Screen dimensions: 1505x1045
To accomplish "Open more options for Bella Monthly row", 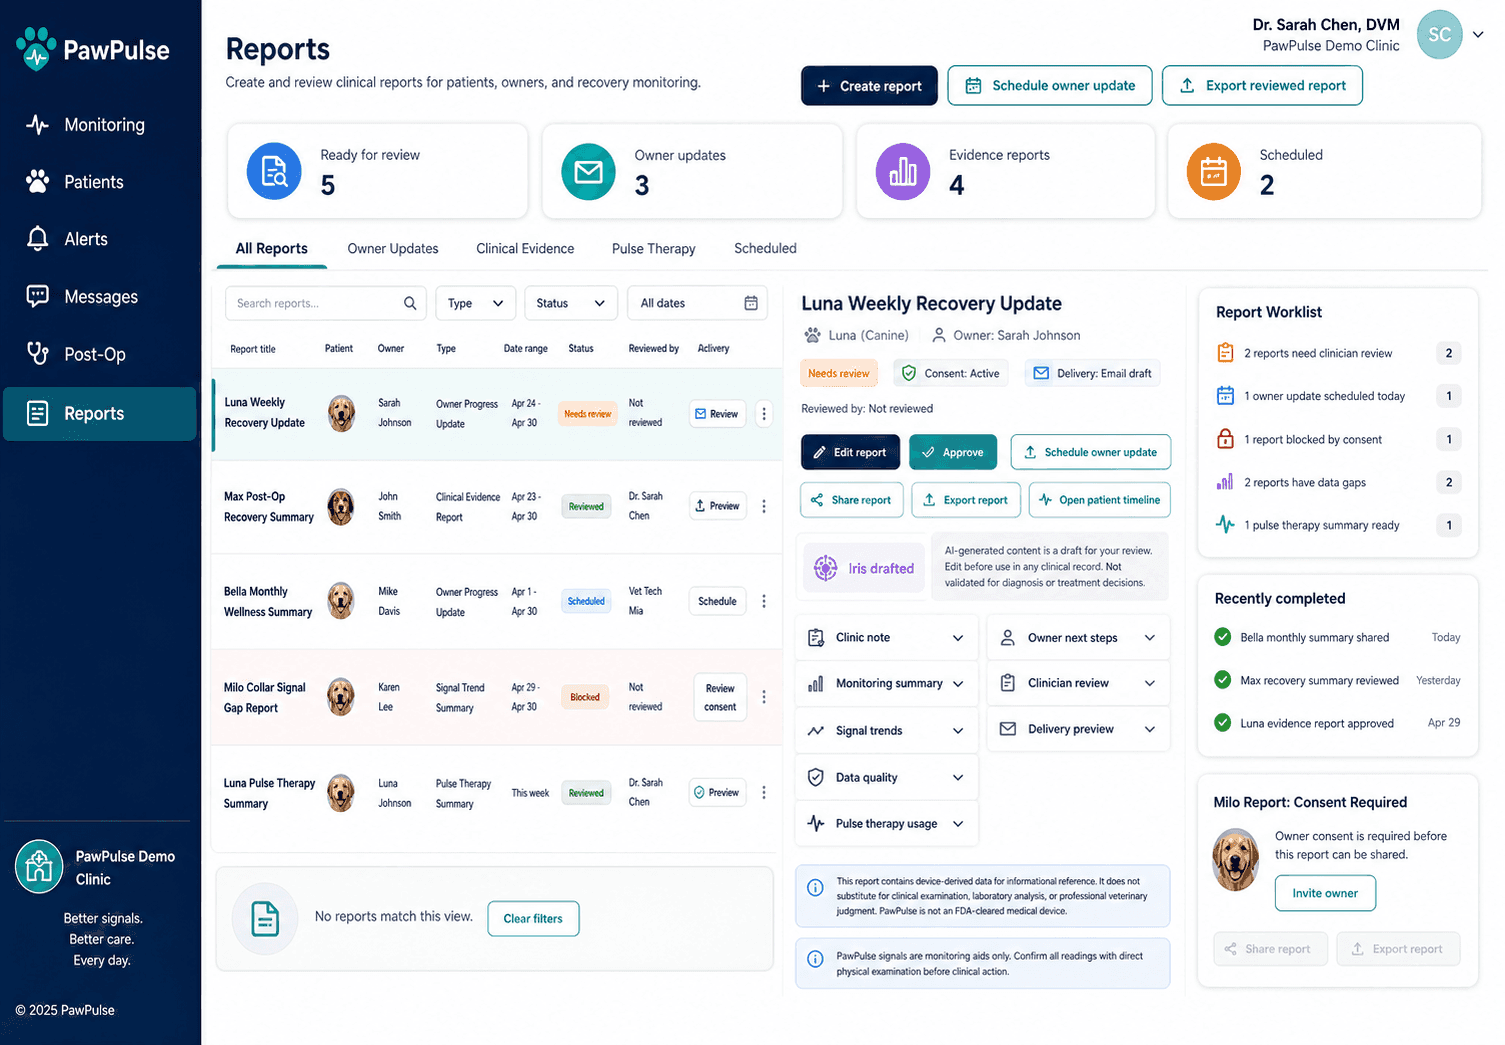I will tap(764, 601).
